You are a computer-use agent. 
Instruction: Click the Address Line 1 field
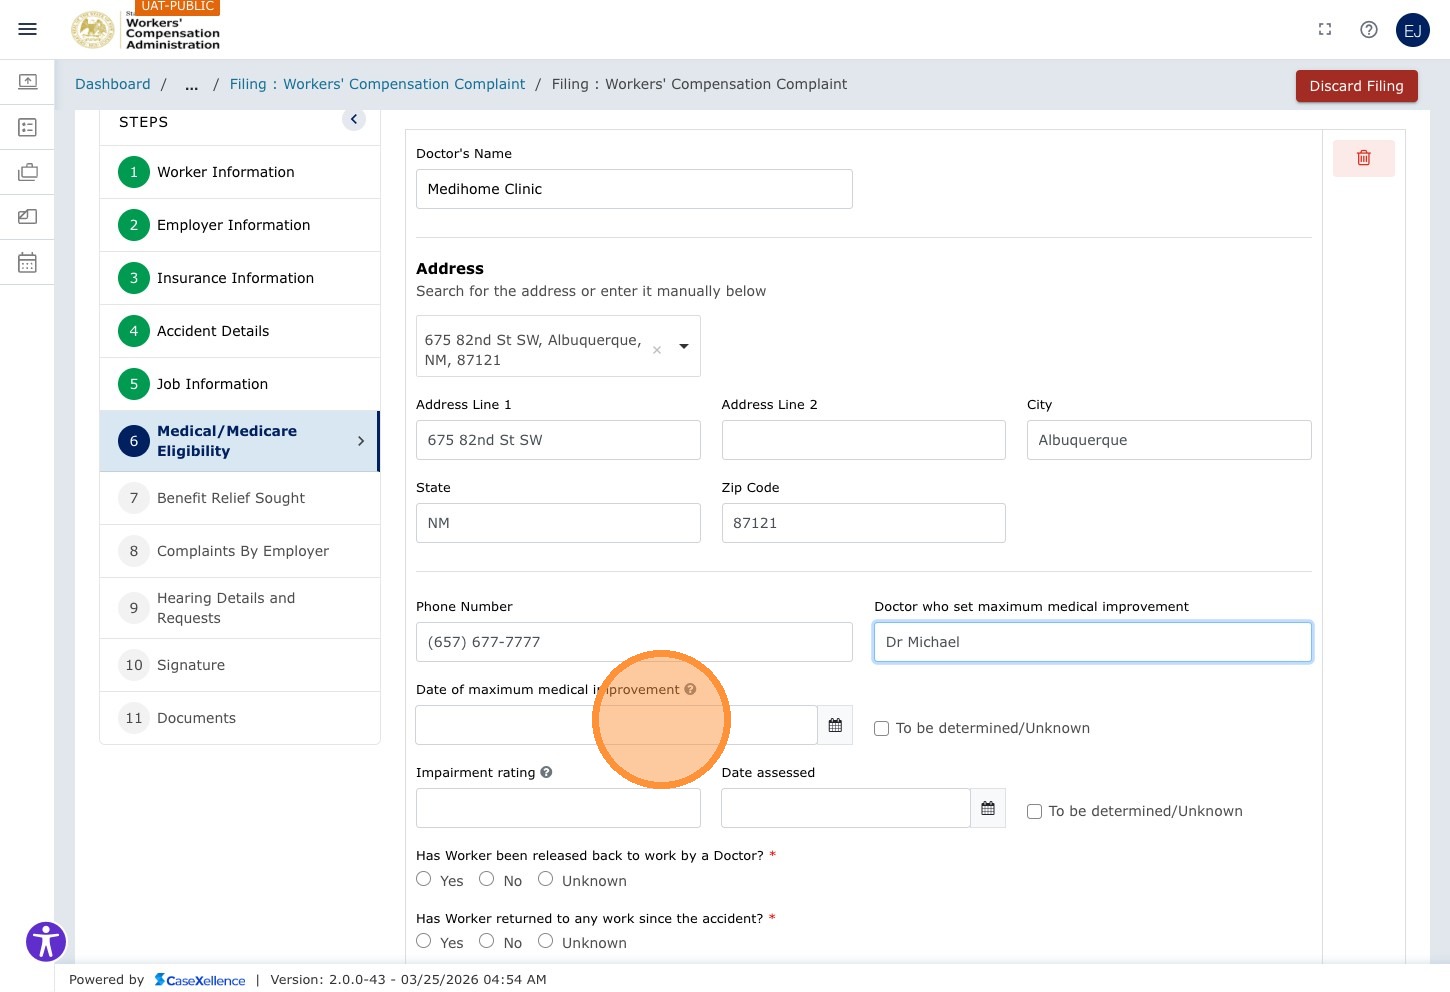pyautogui.click(x=558, y=440)
